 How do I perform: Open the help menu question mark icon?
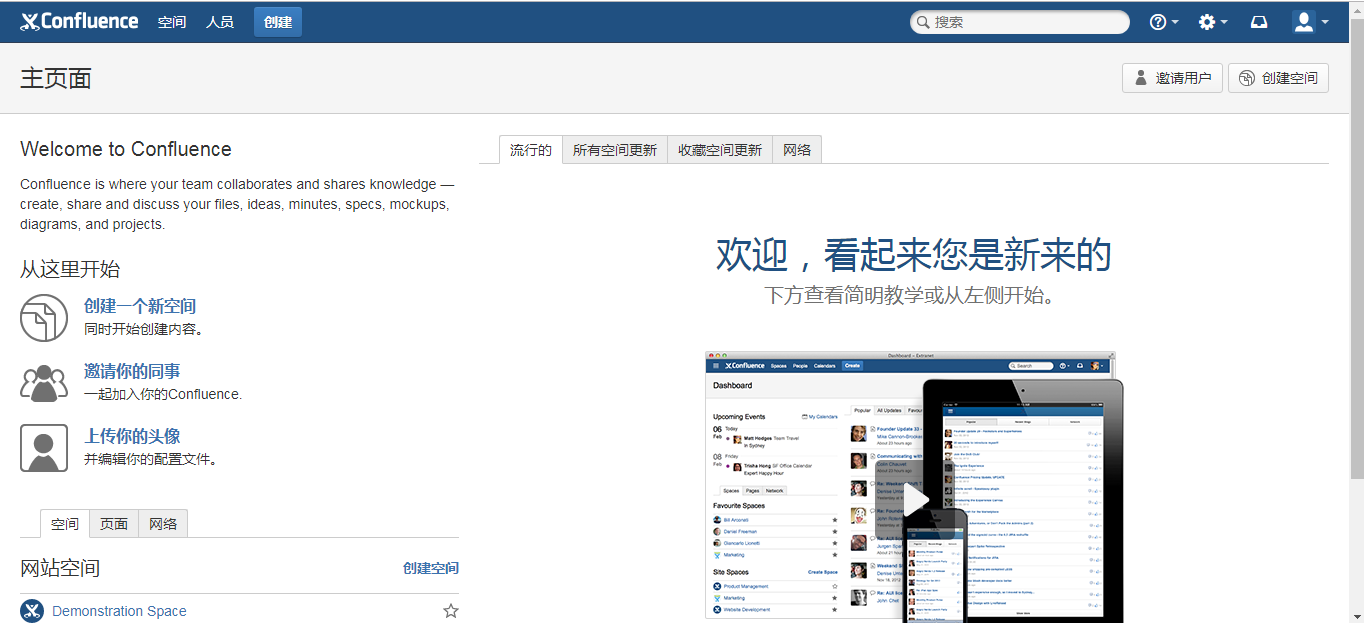click(x=1158, y=22)
